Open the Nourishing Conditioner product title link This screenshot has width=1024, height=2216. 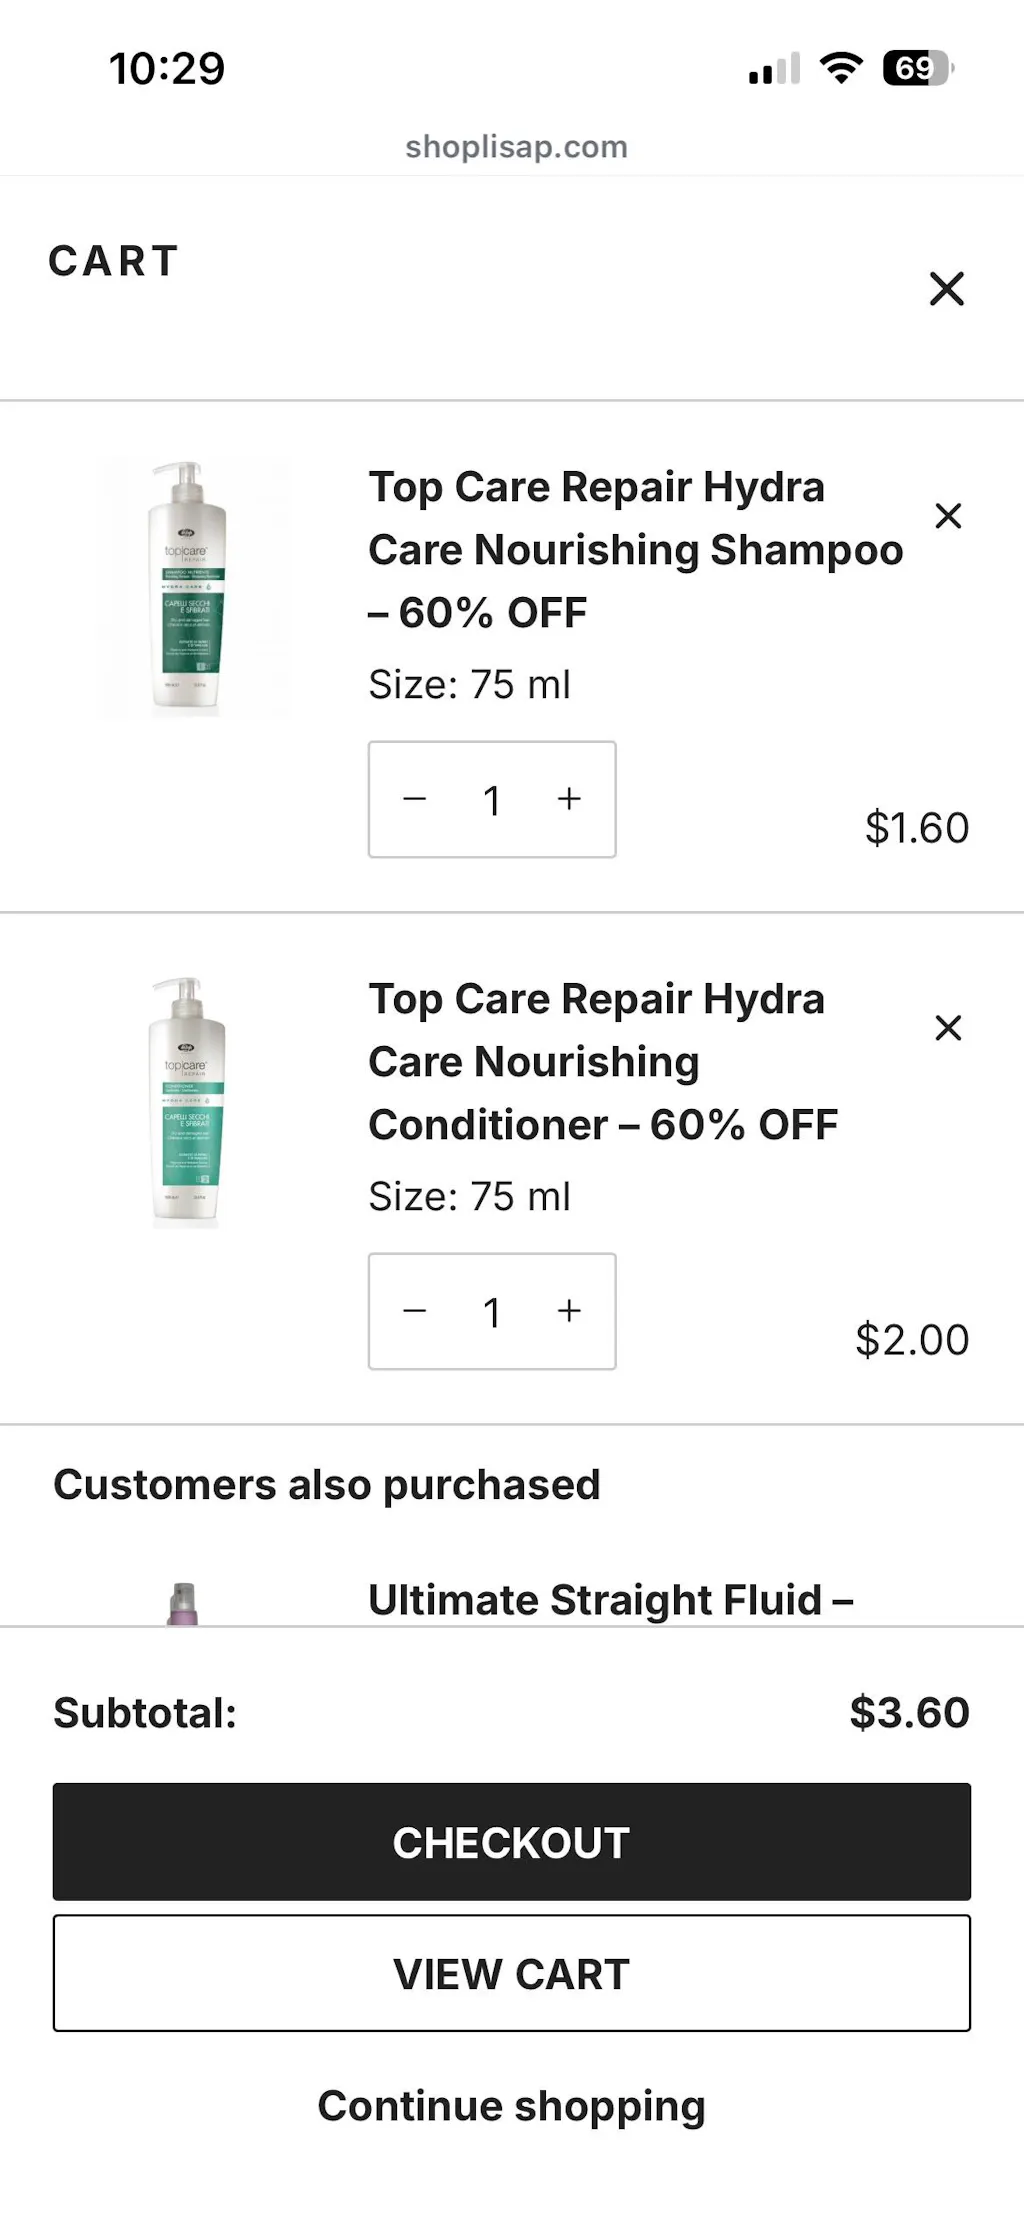pos(602,1061)
